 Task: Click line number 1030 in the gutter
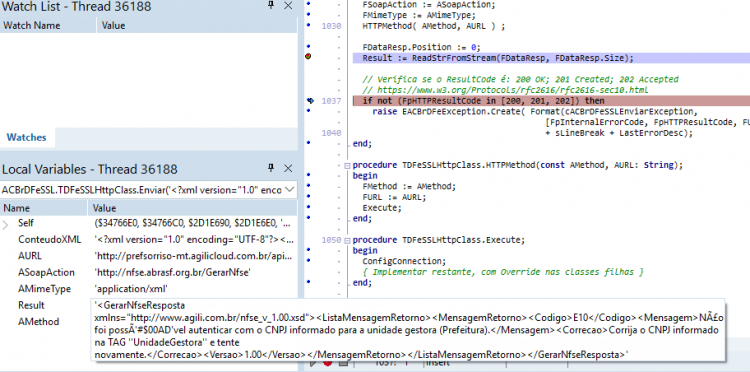(x=331, y=26)
